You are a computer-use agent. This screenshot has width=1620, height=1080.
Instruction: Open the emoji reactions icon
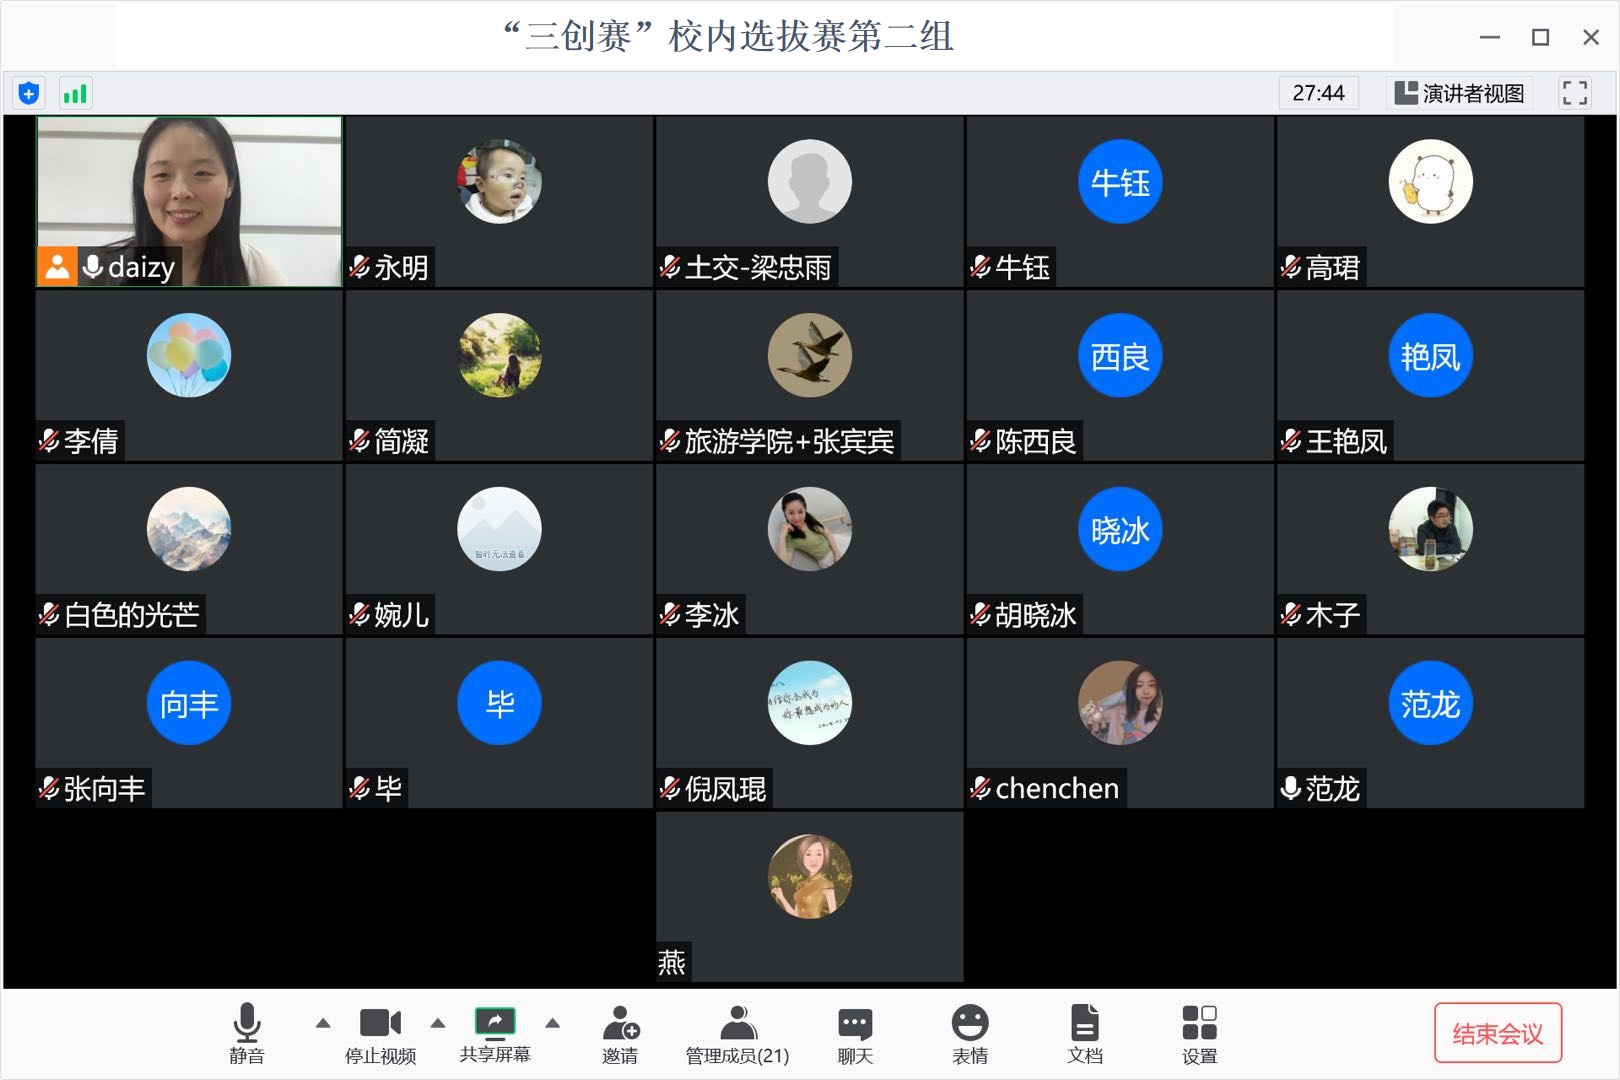(x=969, y=1034)
